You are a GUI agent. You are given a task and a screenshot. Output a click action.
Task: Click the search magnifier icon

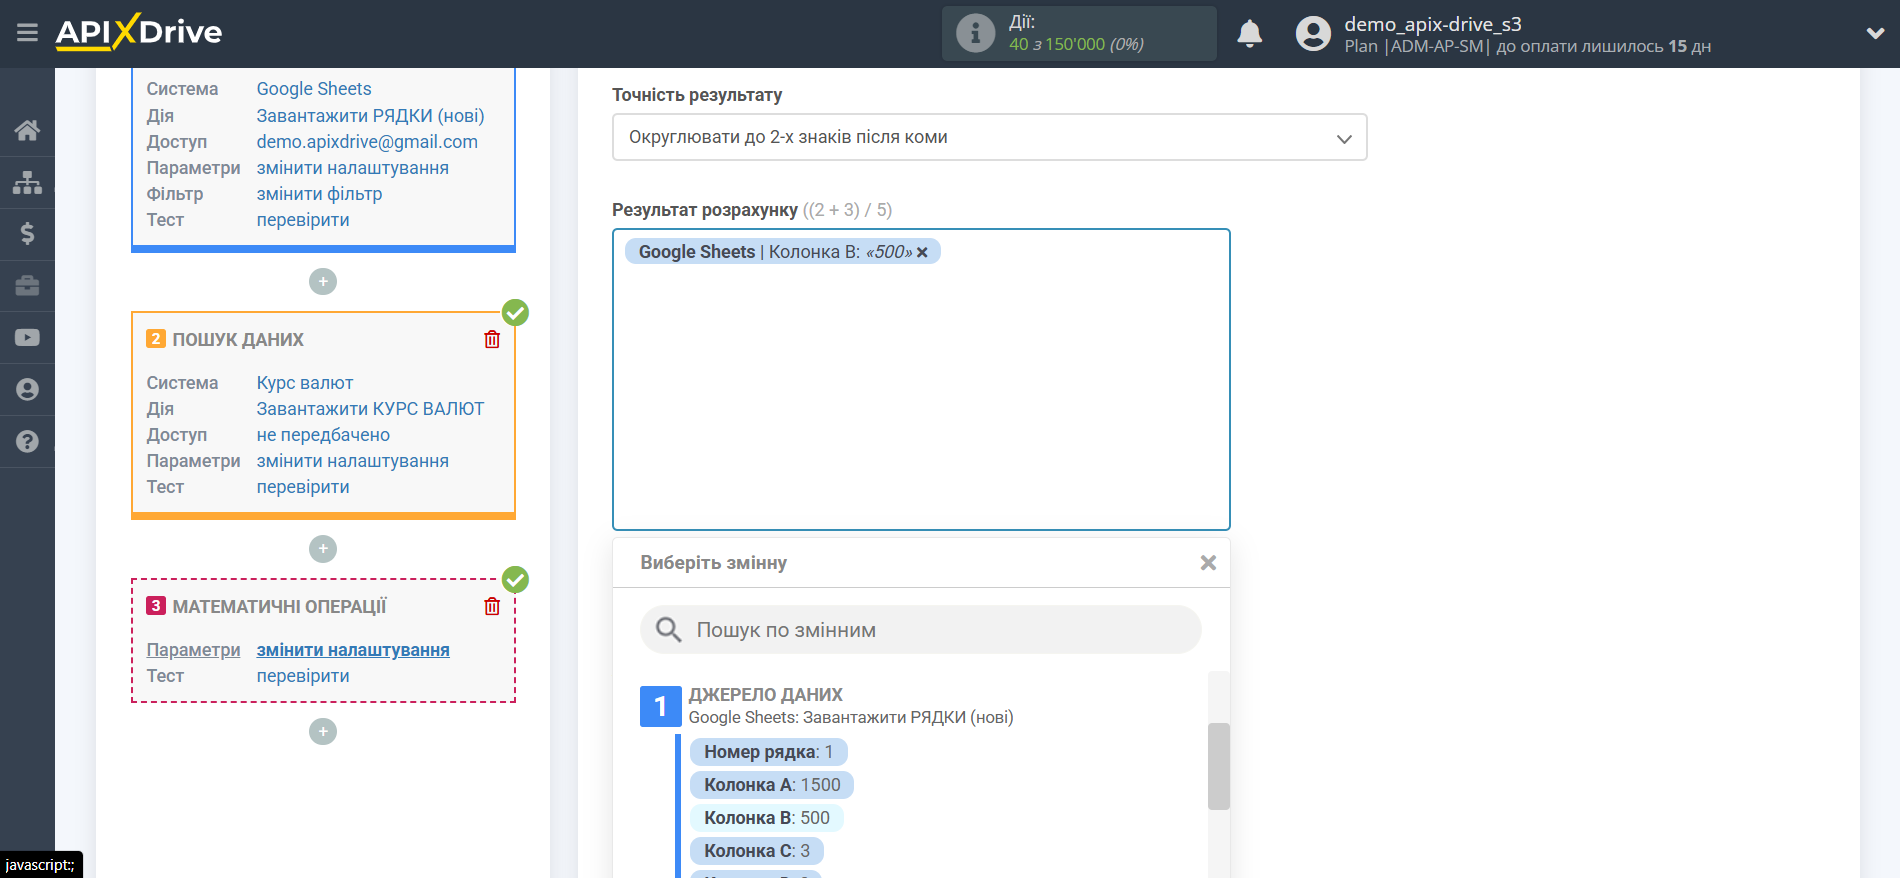[x=668, y=630]
